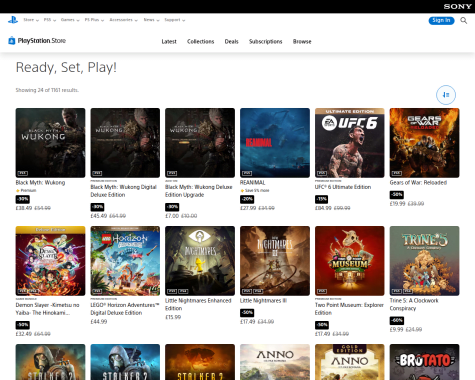Open the search magnifier icon
Viewport: 475px width, 380px height.
pos(464,21)
